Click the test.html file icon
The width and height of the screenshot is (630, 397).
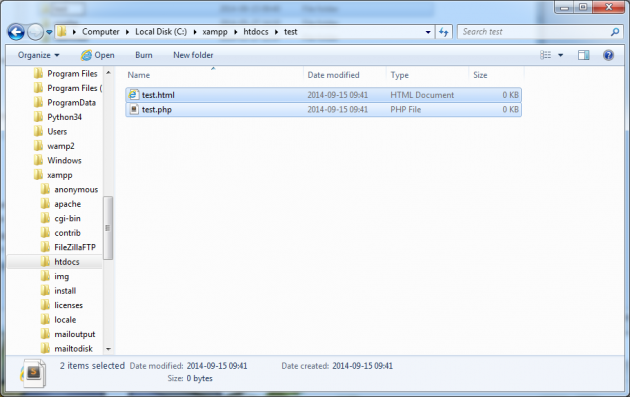click(x=133, y=95)
